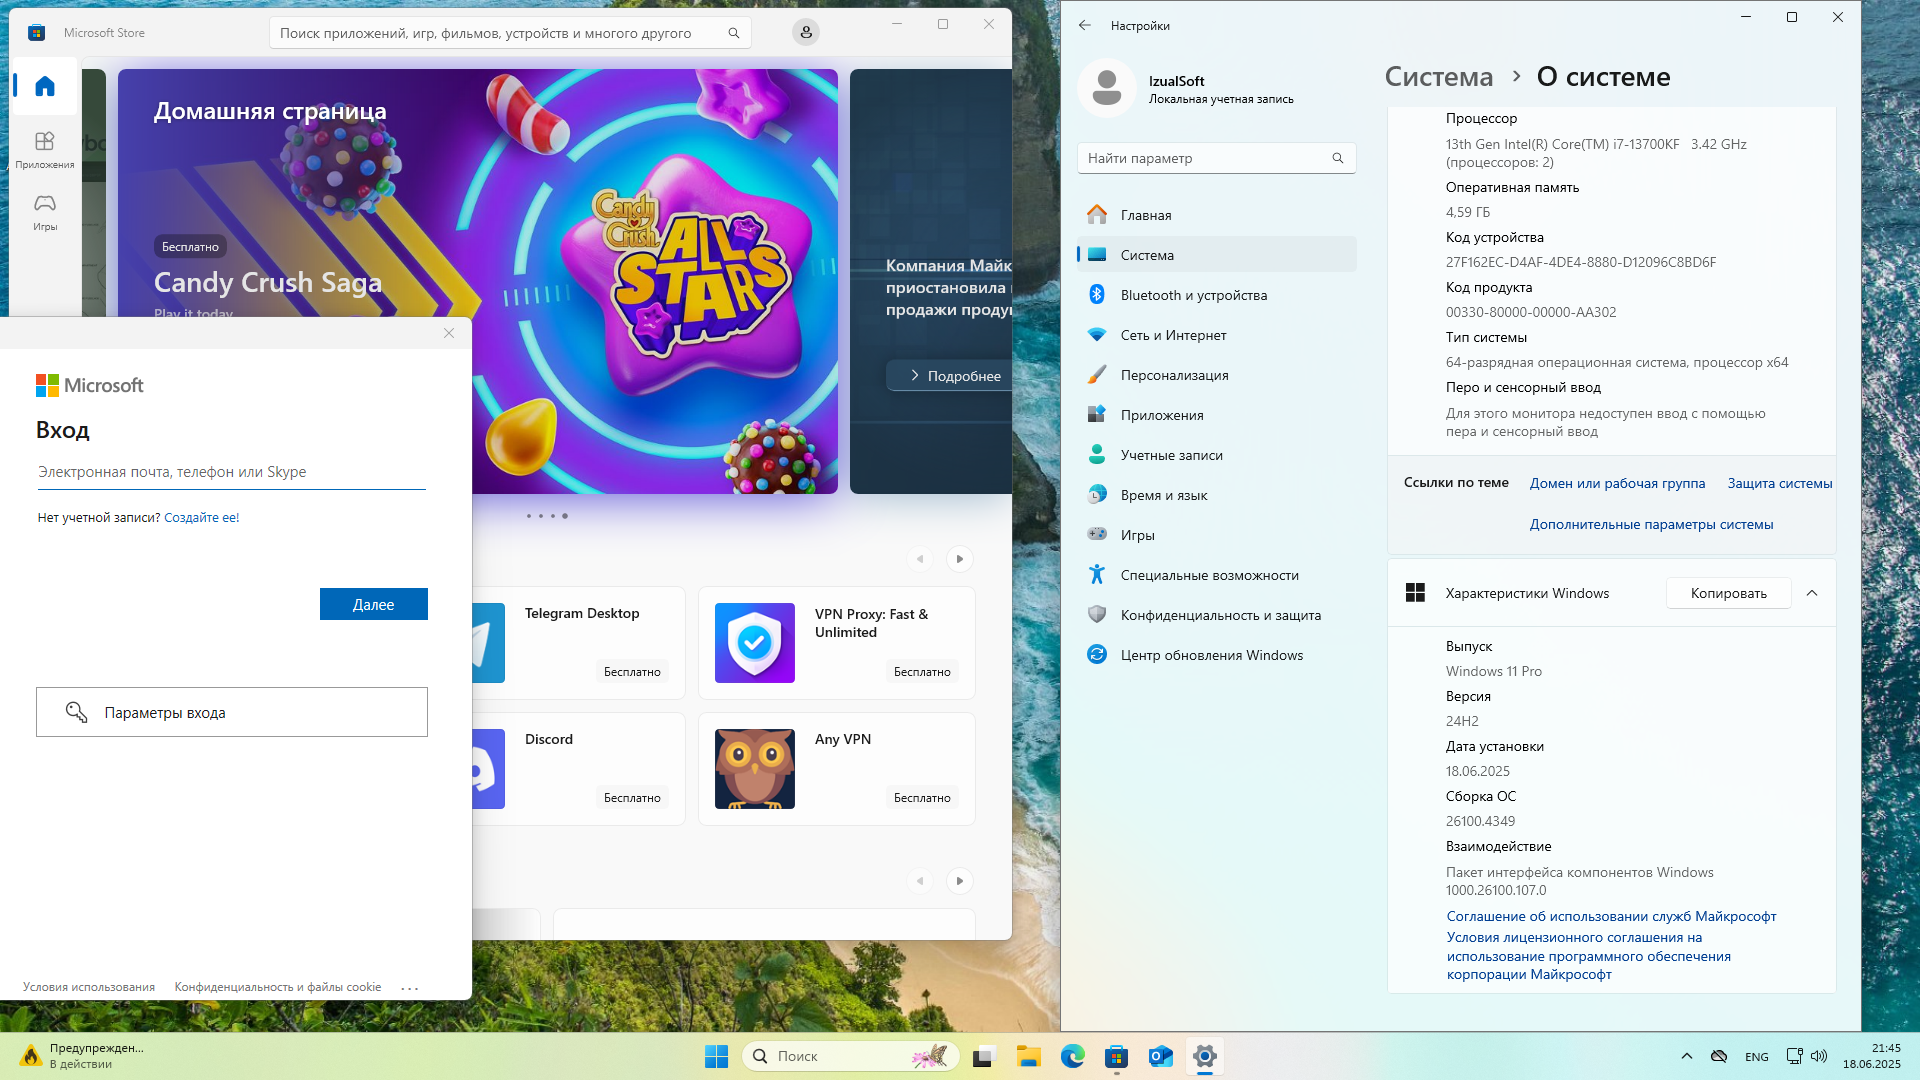1920x1080 pixels.
Task: Open the Telegram Desktop app card
Action: [x=578, y=643]
